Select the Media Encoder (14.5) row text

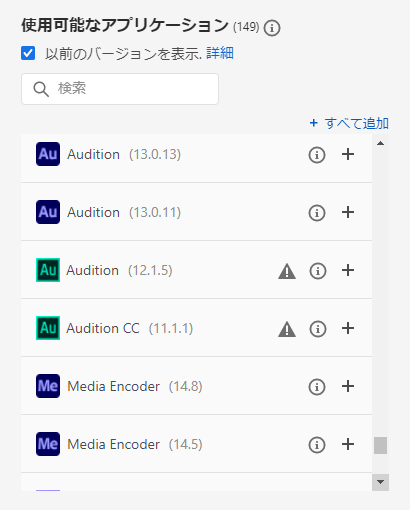click(x=135, y=444)
